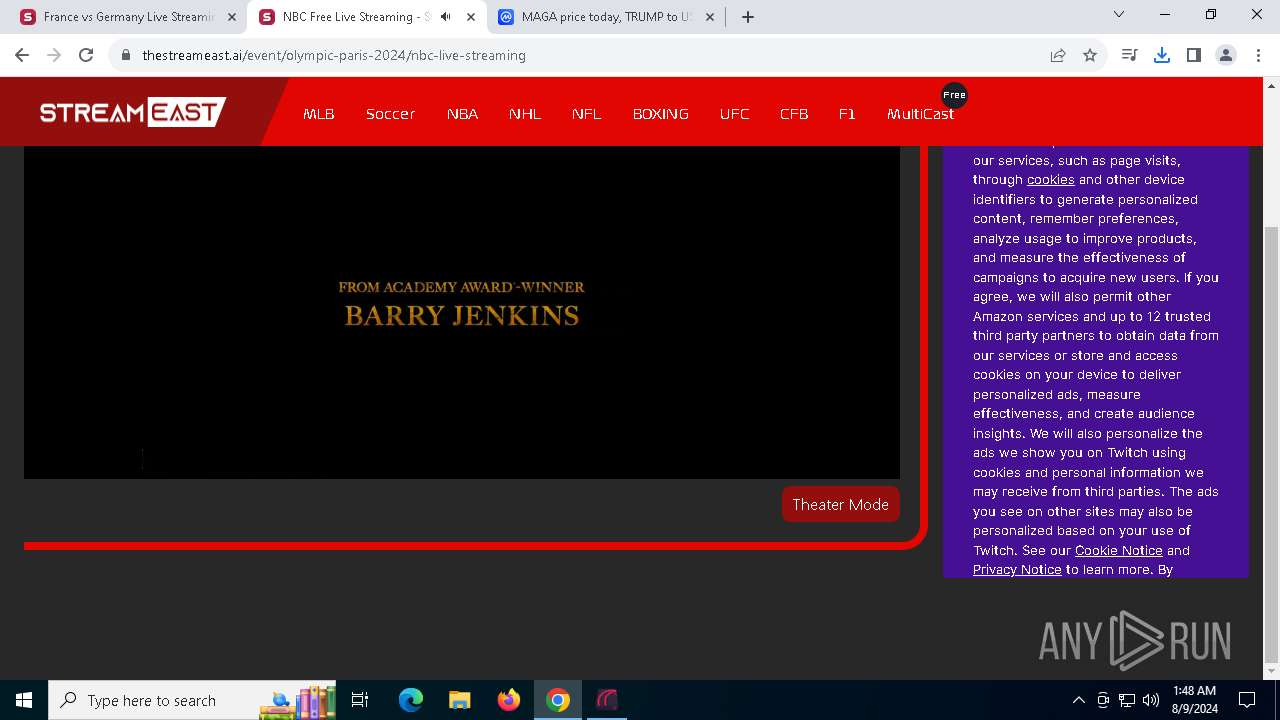View site information padlock icon
The height and width of the screenshot is (720, 1280).
(x=126, y=55)
